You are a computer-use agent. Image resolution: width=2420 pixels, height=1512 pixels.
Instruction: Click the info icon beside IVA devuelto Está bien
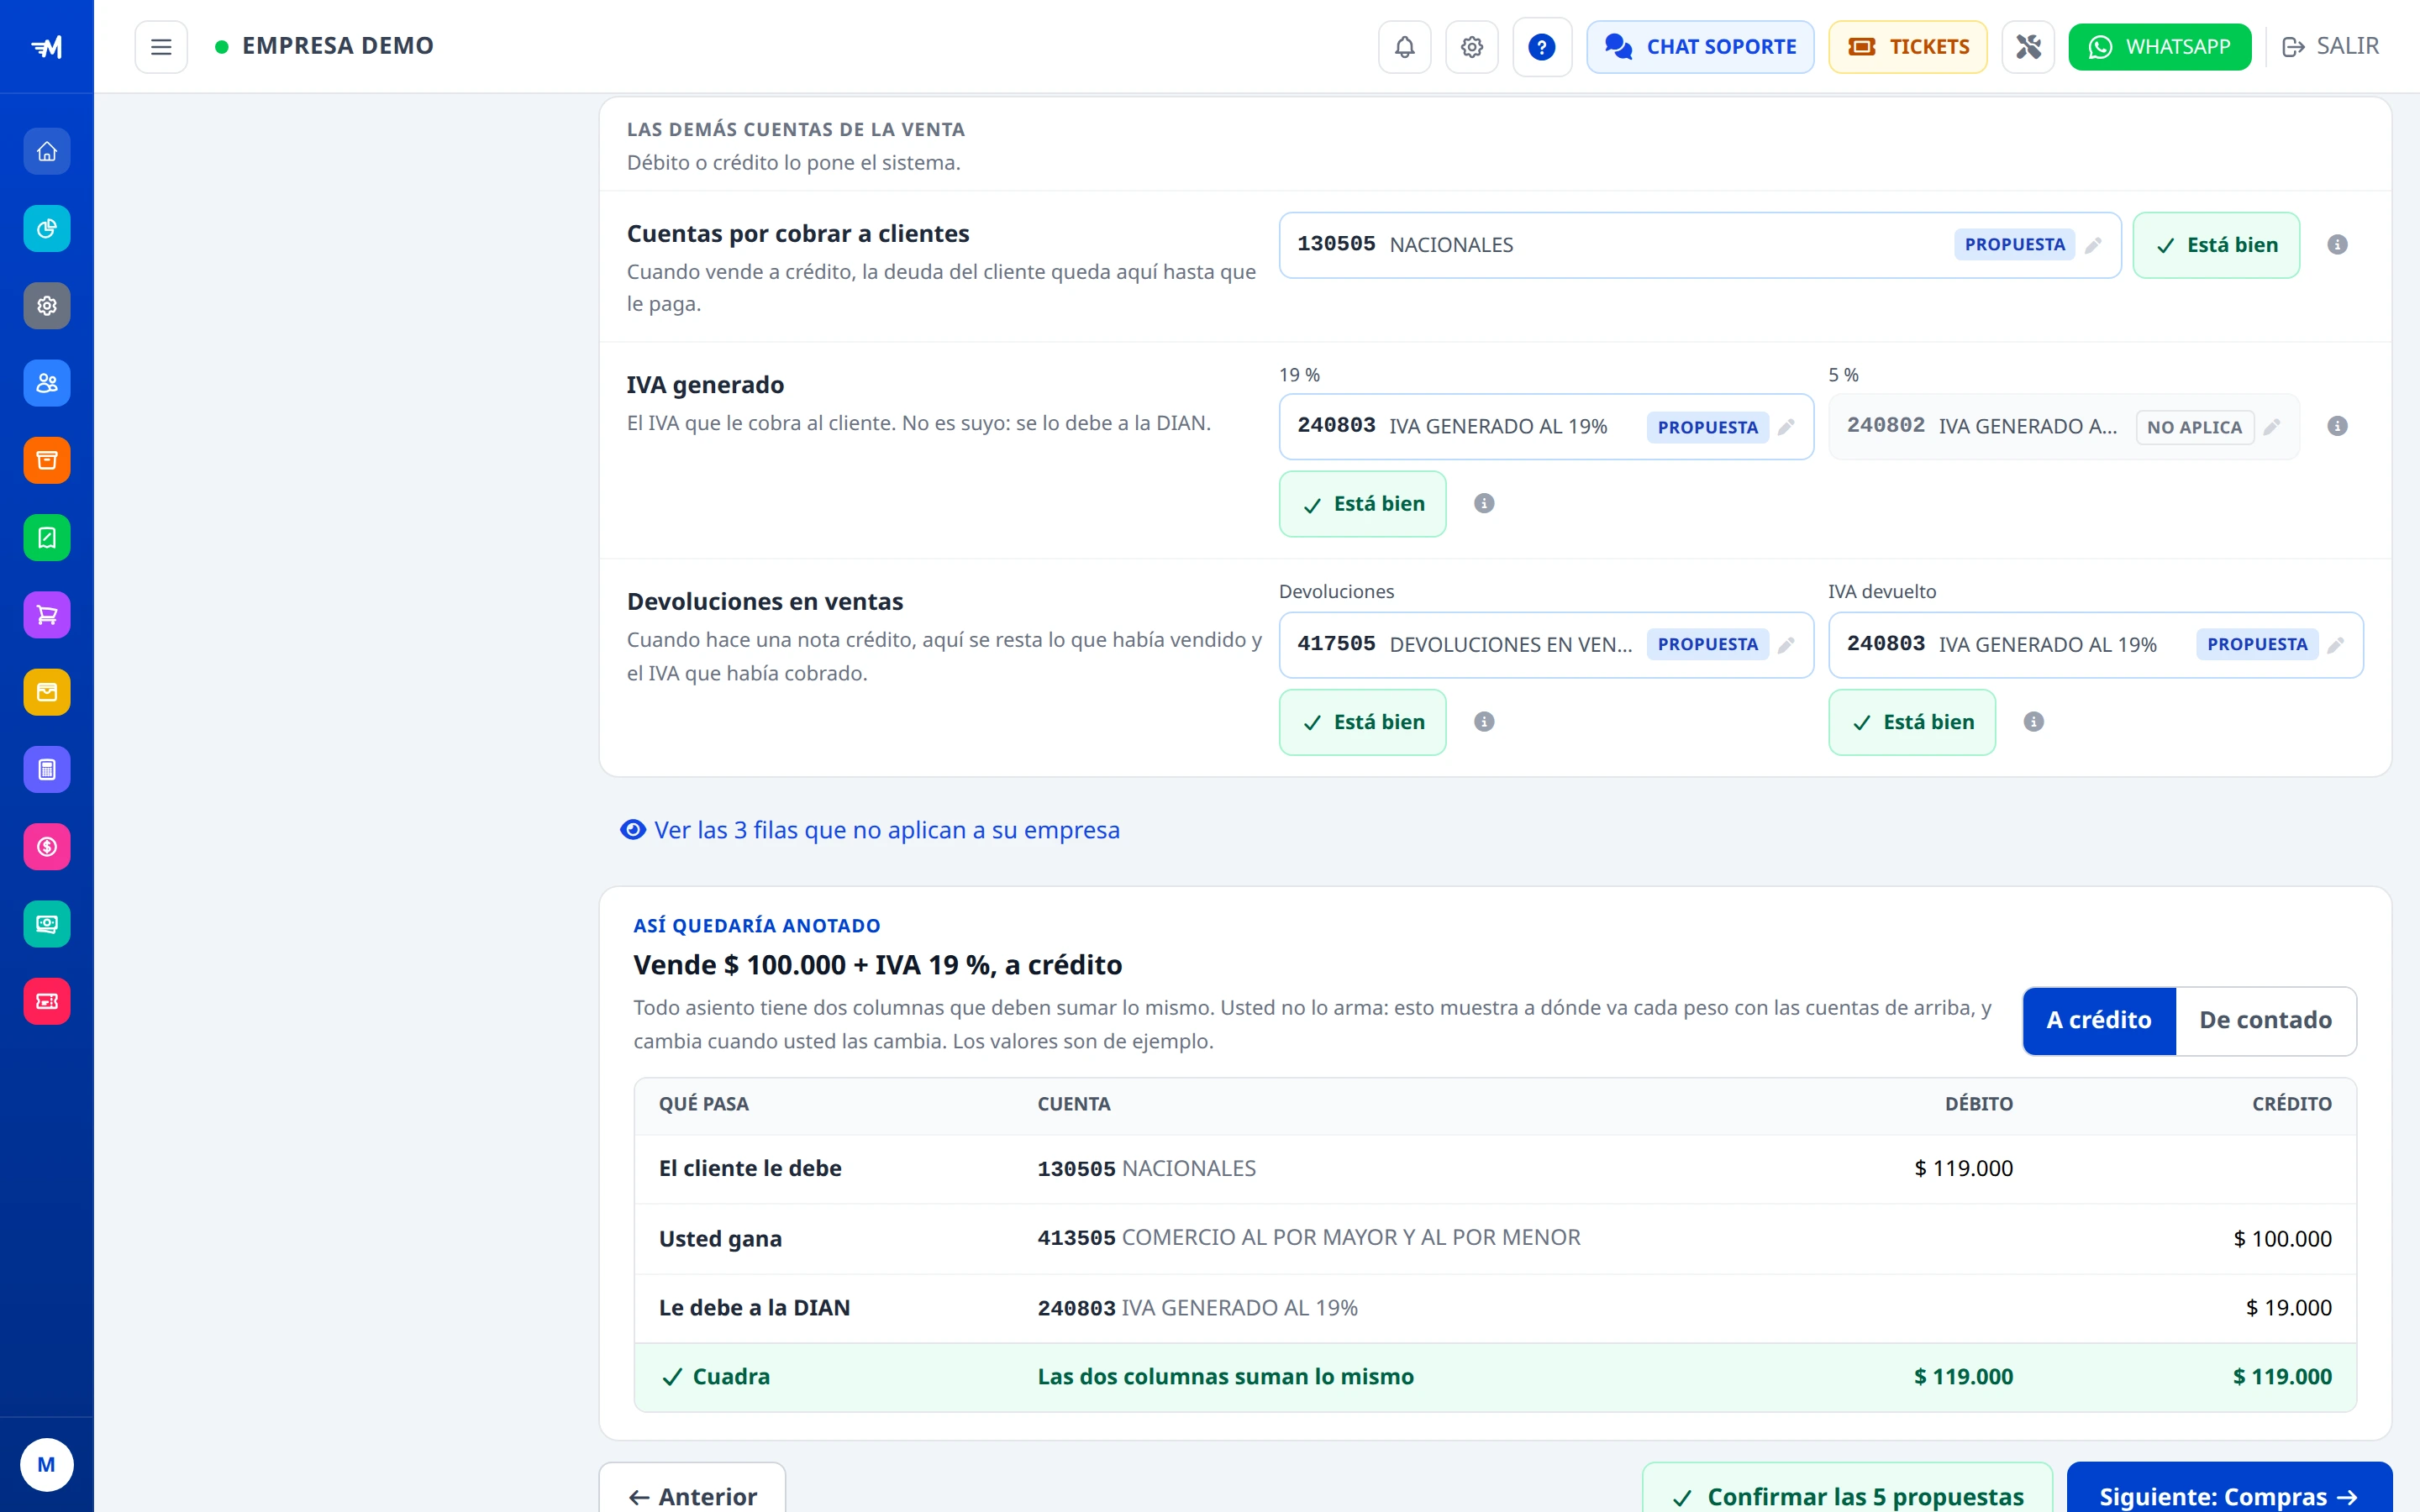pyautogui.click(x=2033, y=722)
